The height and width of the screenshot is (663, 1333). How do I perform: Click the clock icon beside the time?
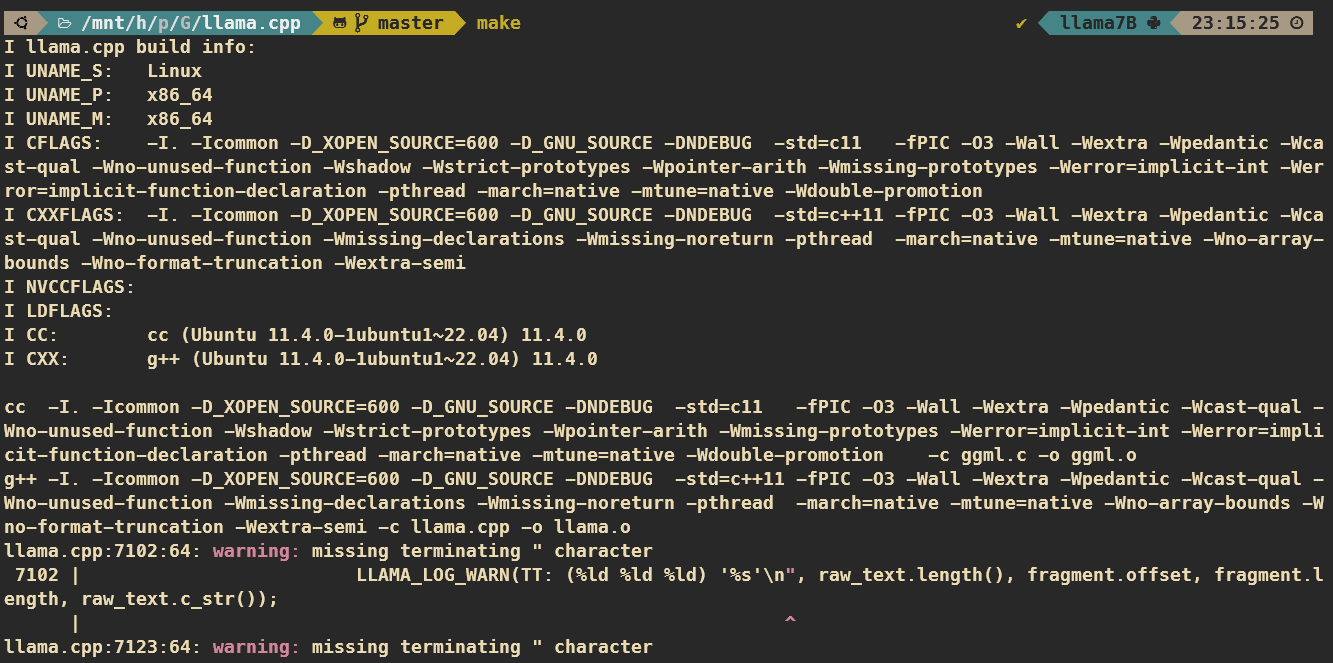pos(1297,23)
